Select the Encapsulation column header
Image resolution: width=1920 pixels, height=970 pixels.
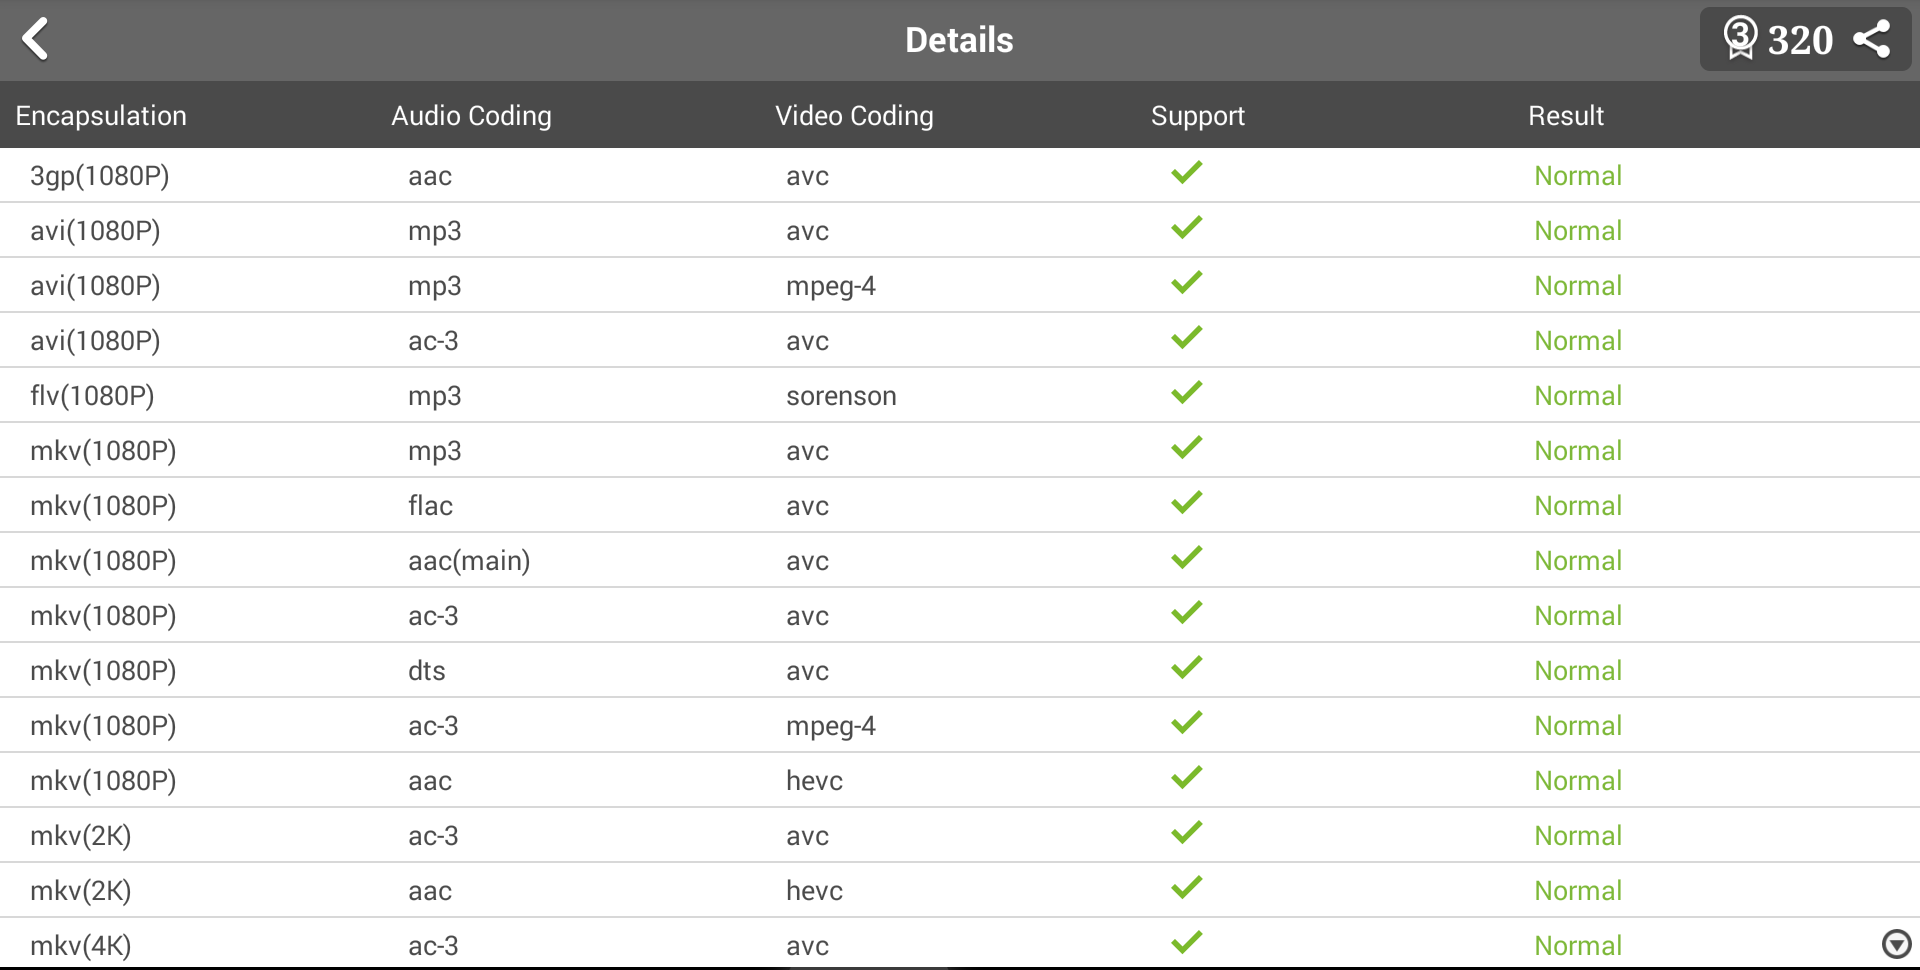point(101,116)
